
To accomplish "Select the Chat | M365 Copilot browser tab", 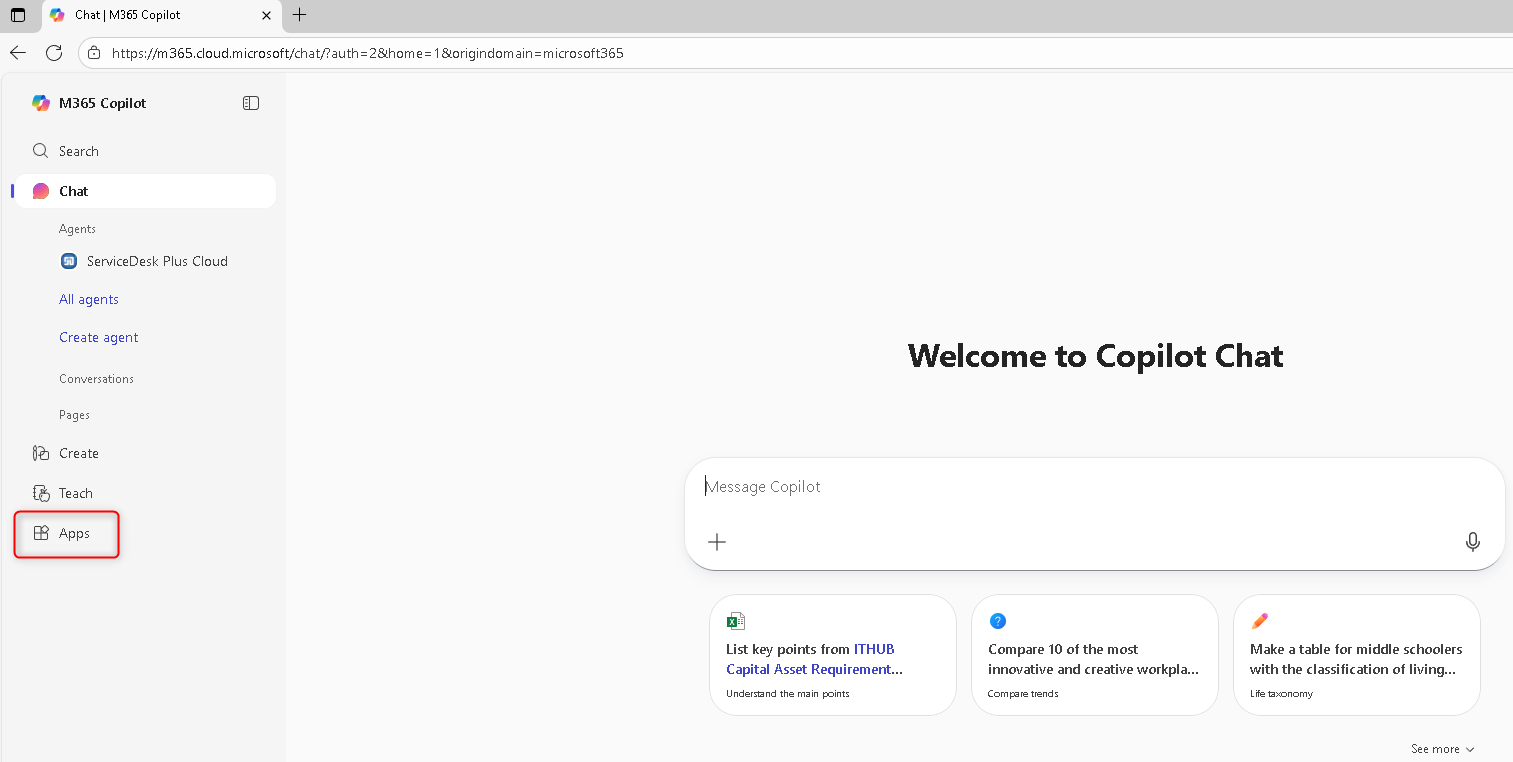I will tap(161, 15).
